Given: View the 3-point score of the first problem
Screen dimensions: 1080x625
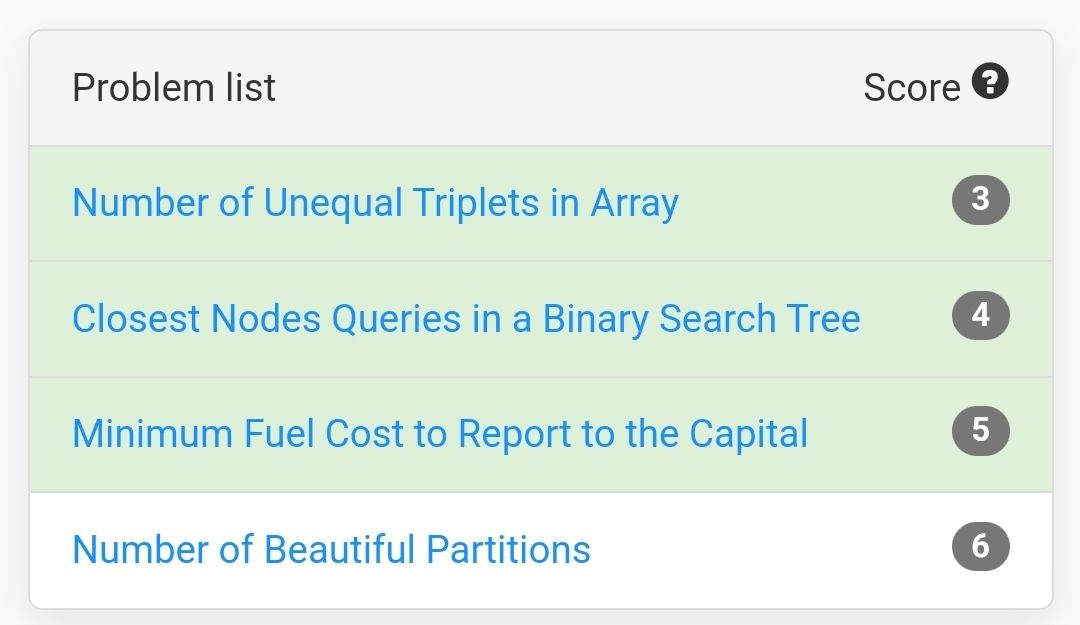Looking at the screenshot, I should point(981,200).
